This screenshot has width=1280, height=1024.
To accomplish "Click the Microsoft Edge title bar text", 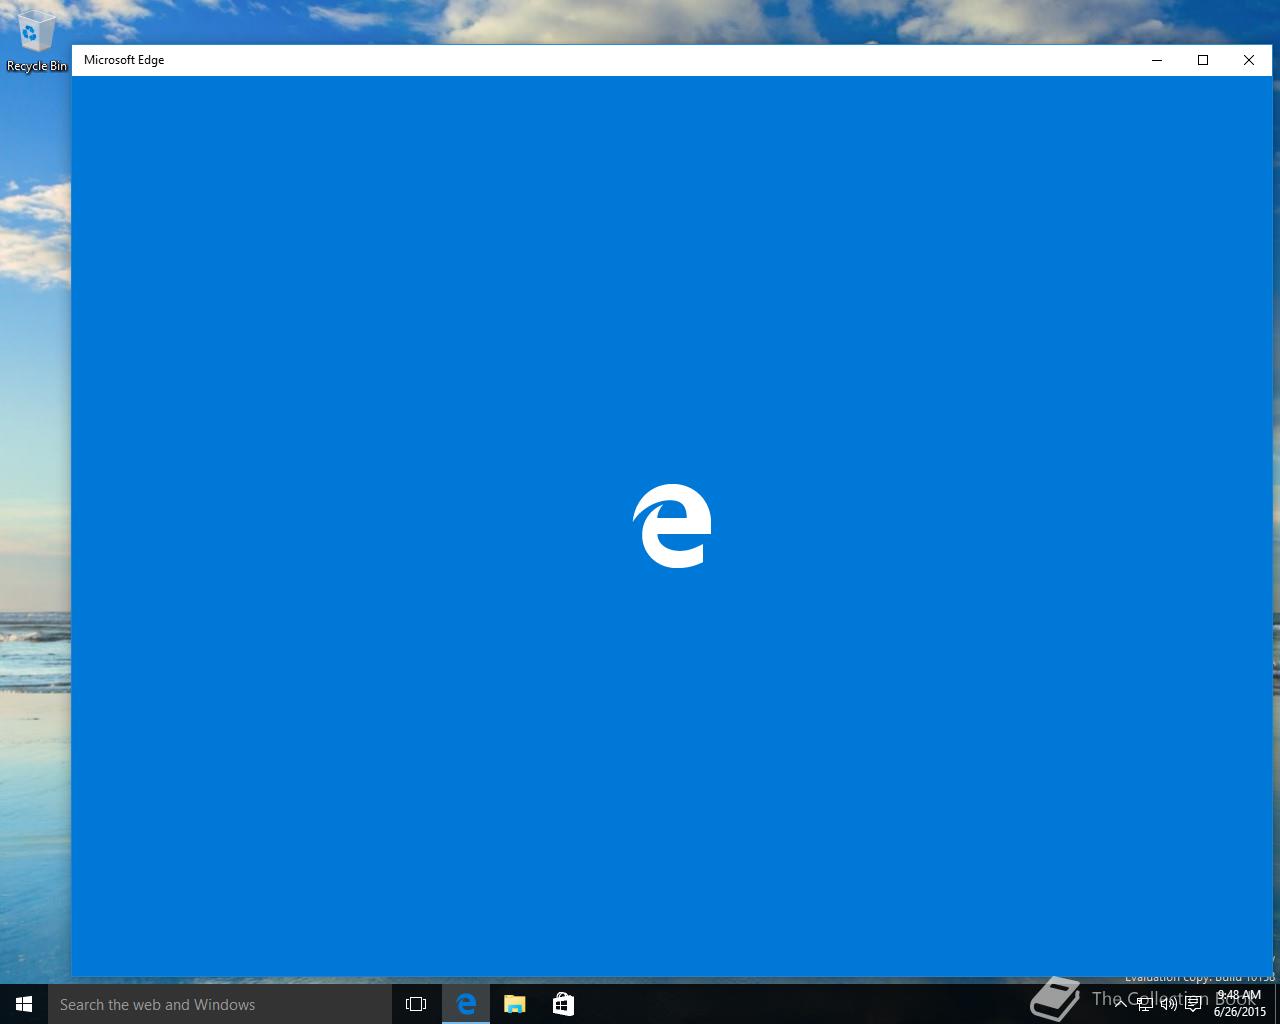I will [x=124, y=60].
